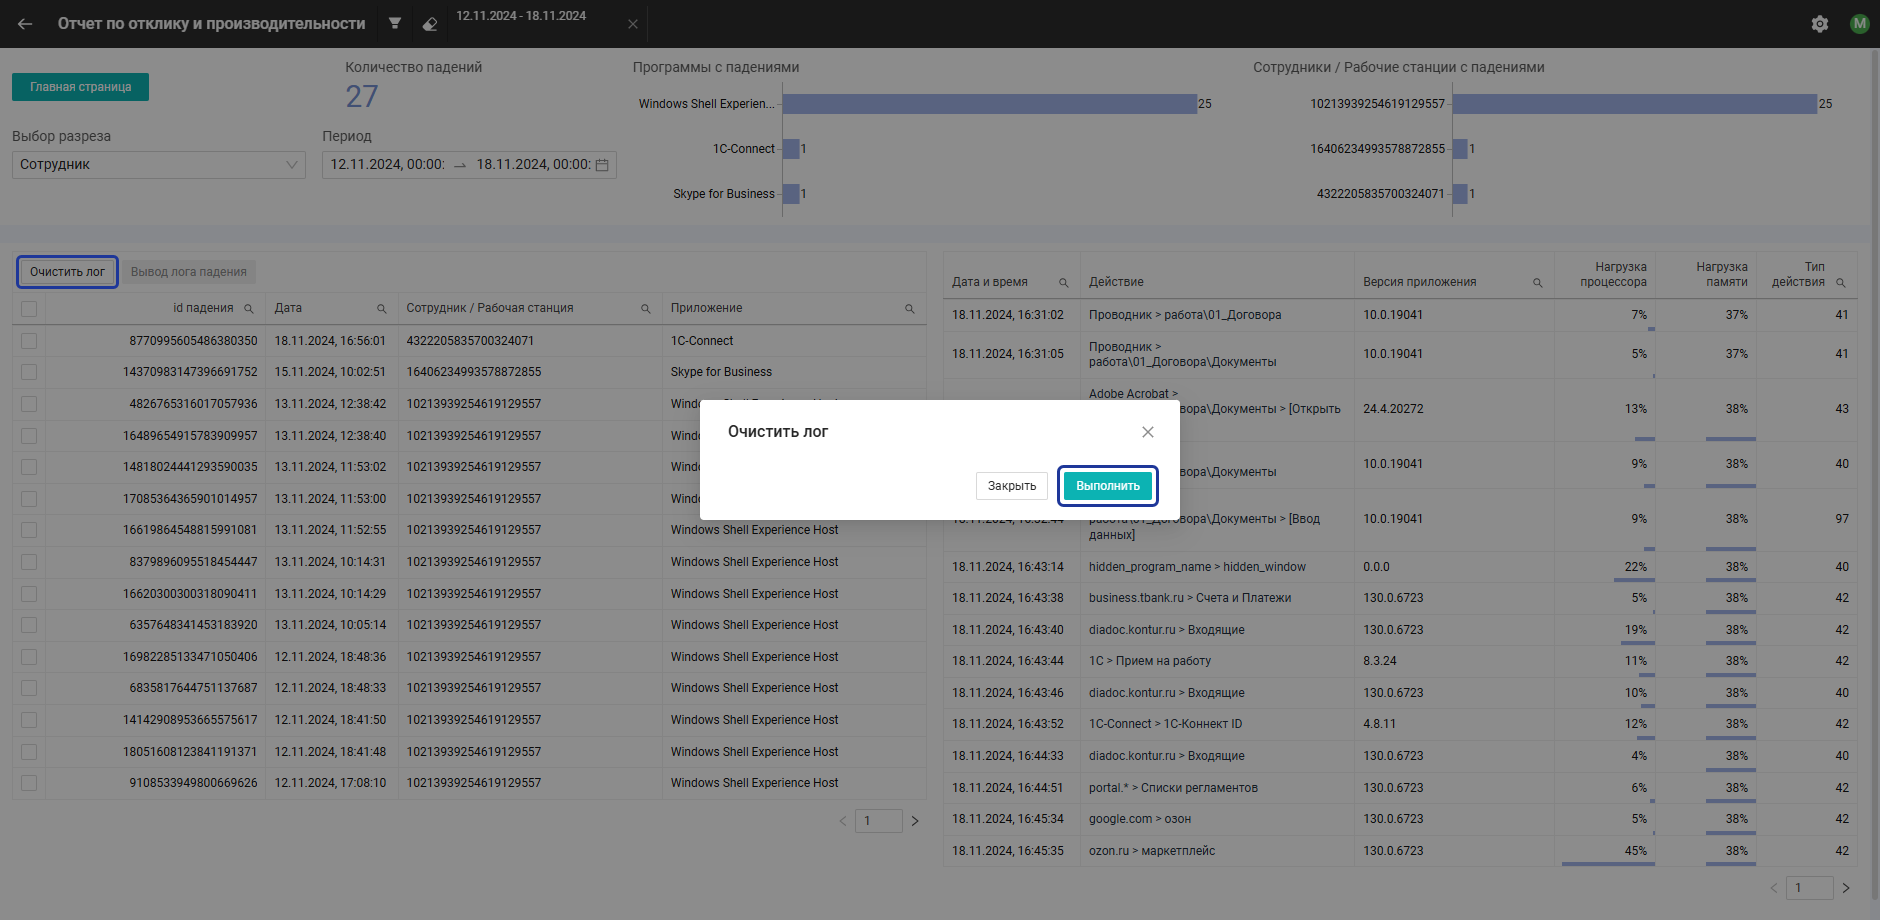Click the period start date 12.11.2024, 00:00
1880x920 pixels.
(387, 165)
